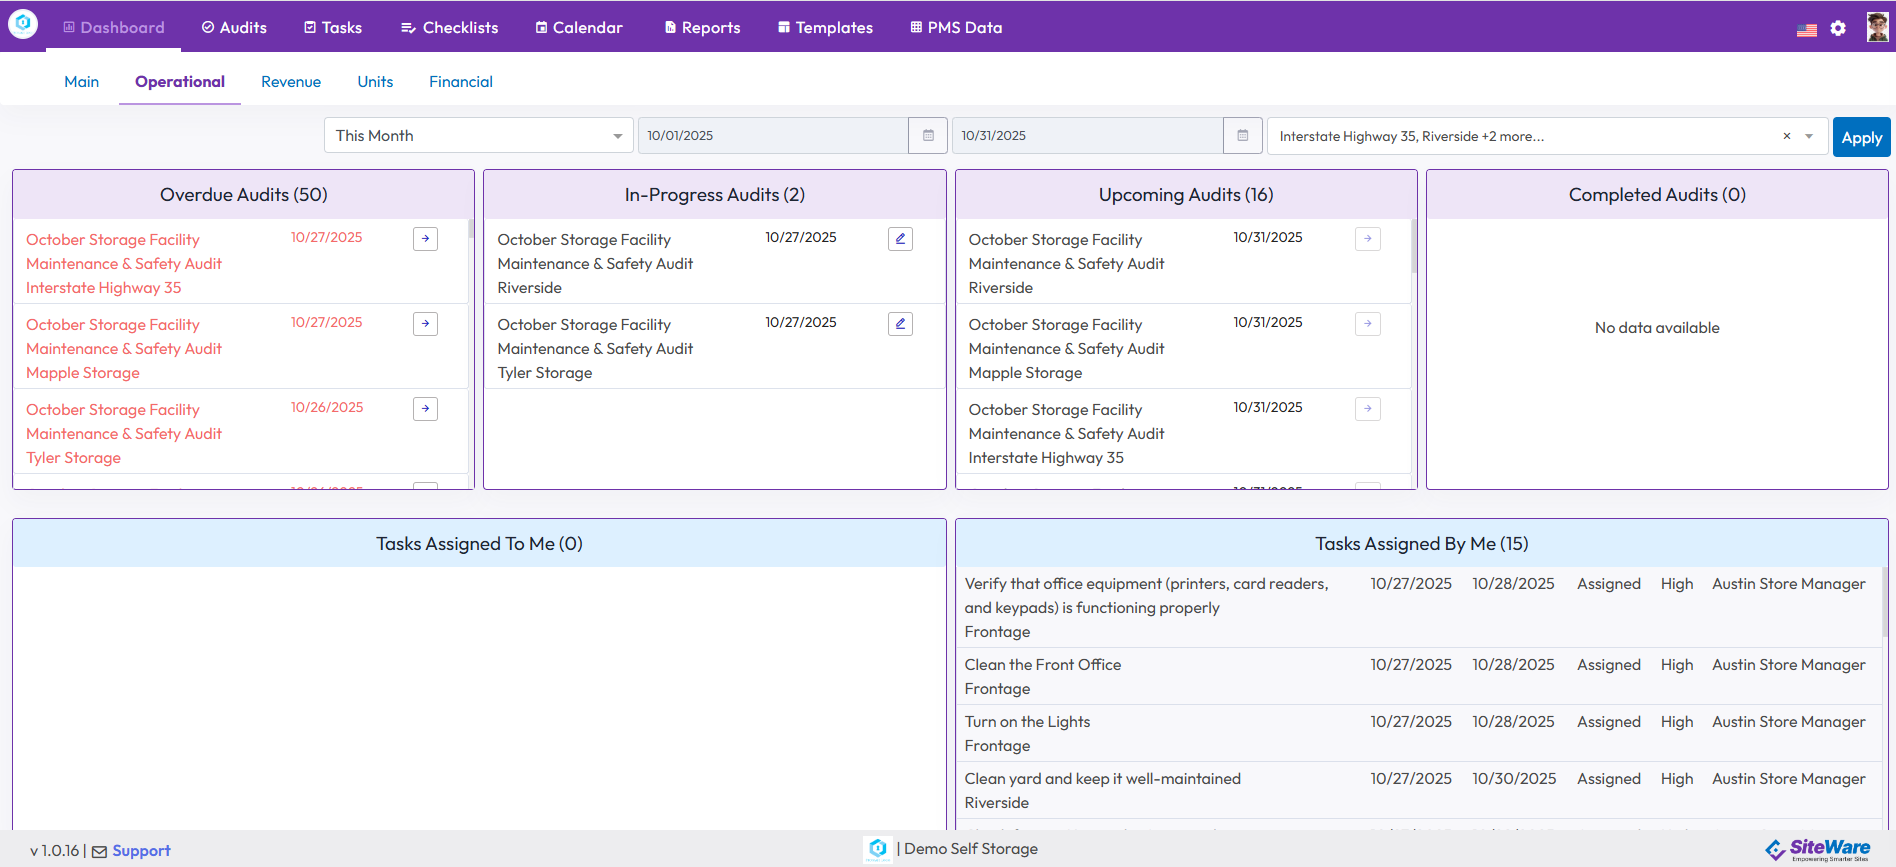The width and height of the screenshot is (1896, 867).
Task: Edit in-progress Tyler Storage audit
Action: 900,324
